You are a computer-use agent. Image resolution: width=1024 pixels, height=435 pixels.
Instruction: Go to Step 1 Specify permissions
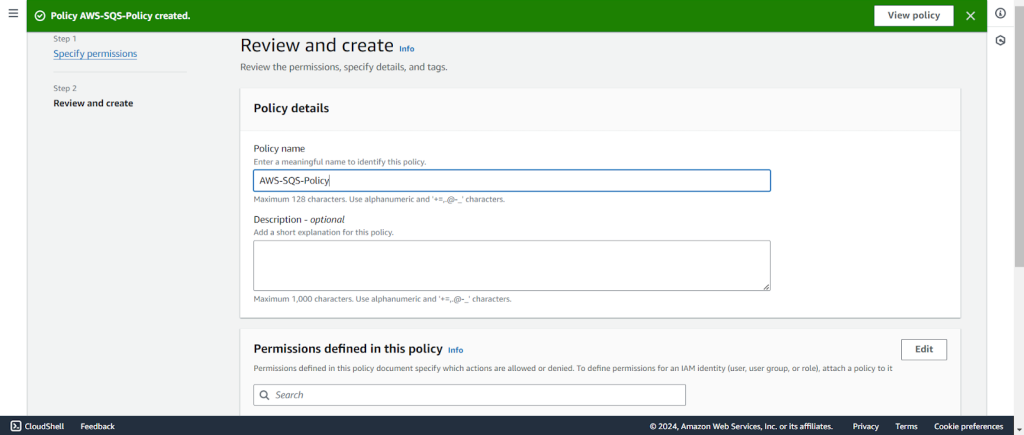point(95,54)
